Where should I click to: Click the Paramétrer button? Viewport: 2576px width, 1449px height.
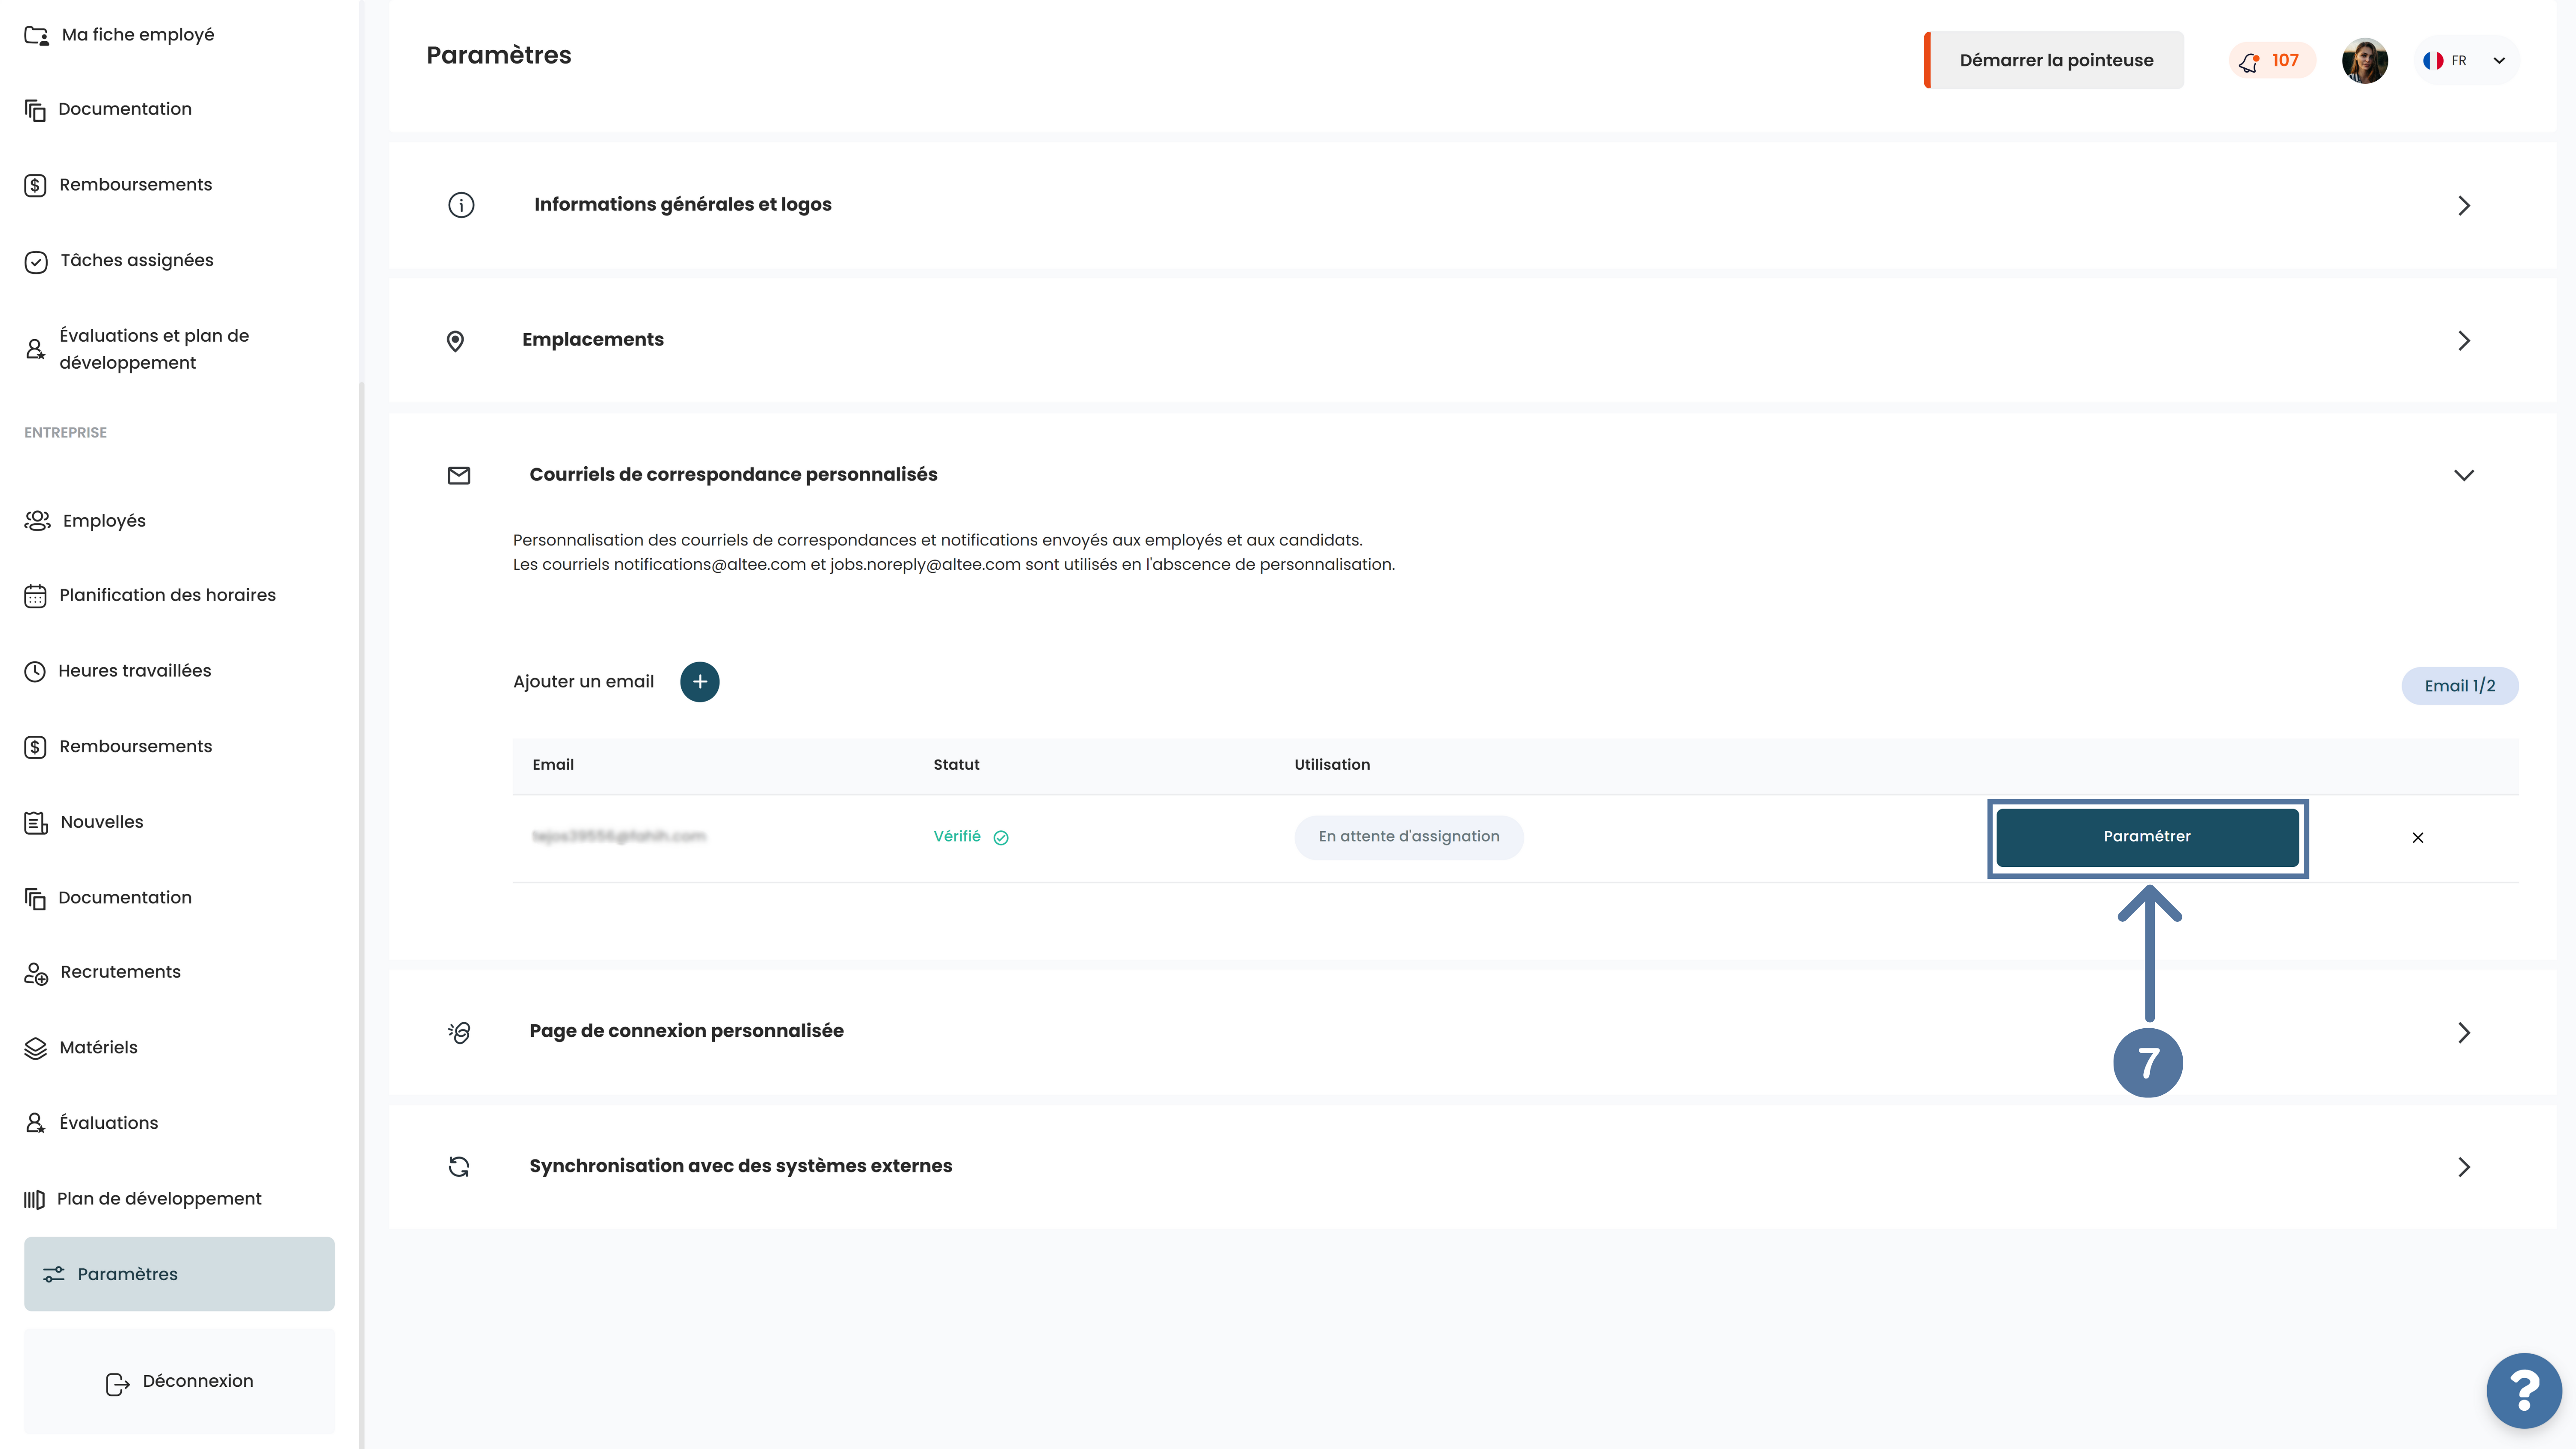pos(2147,837)
